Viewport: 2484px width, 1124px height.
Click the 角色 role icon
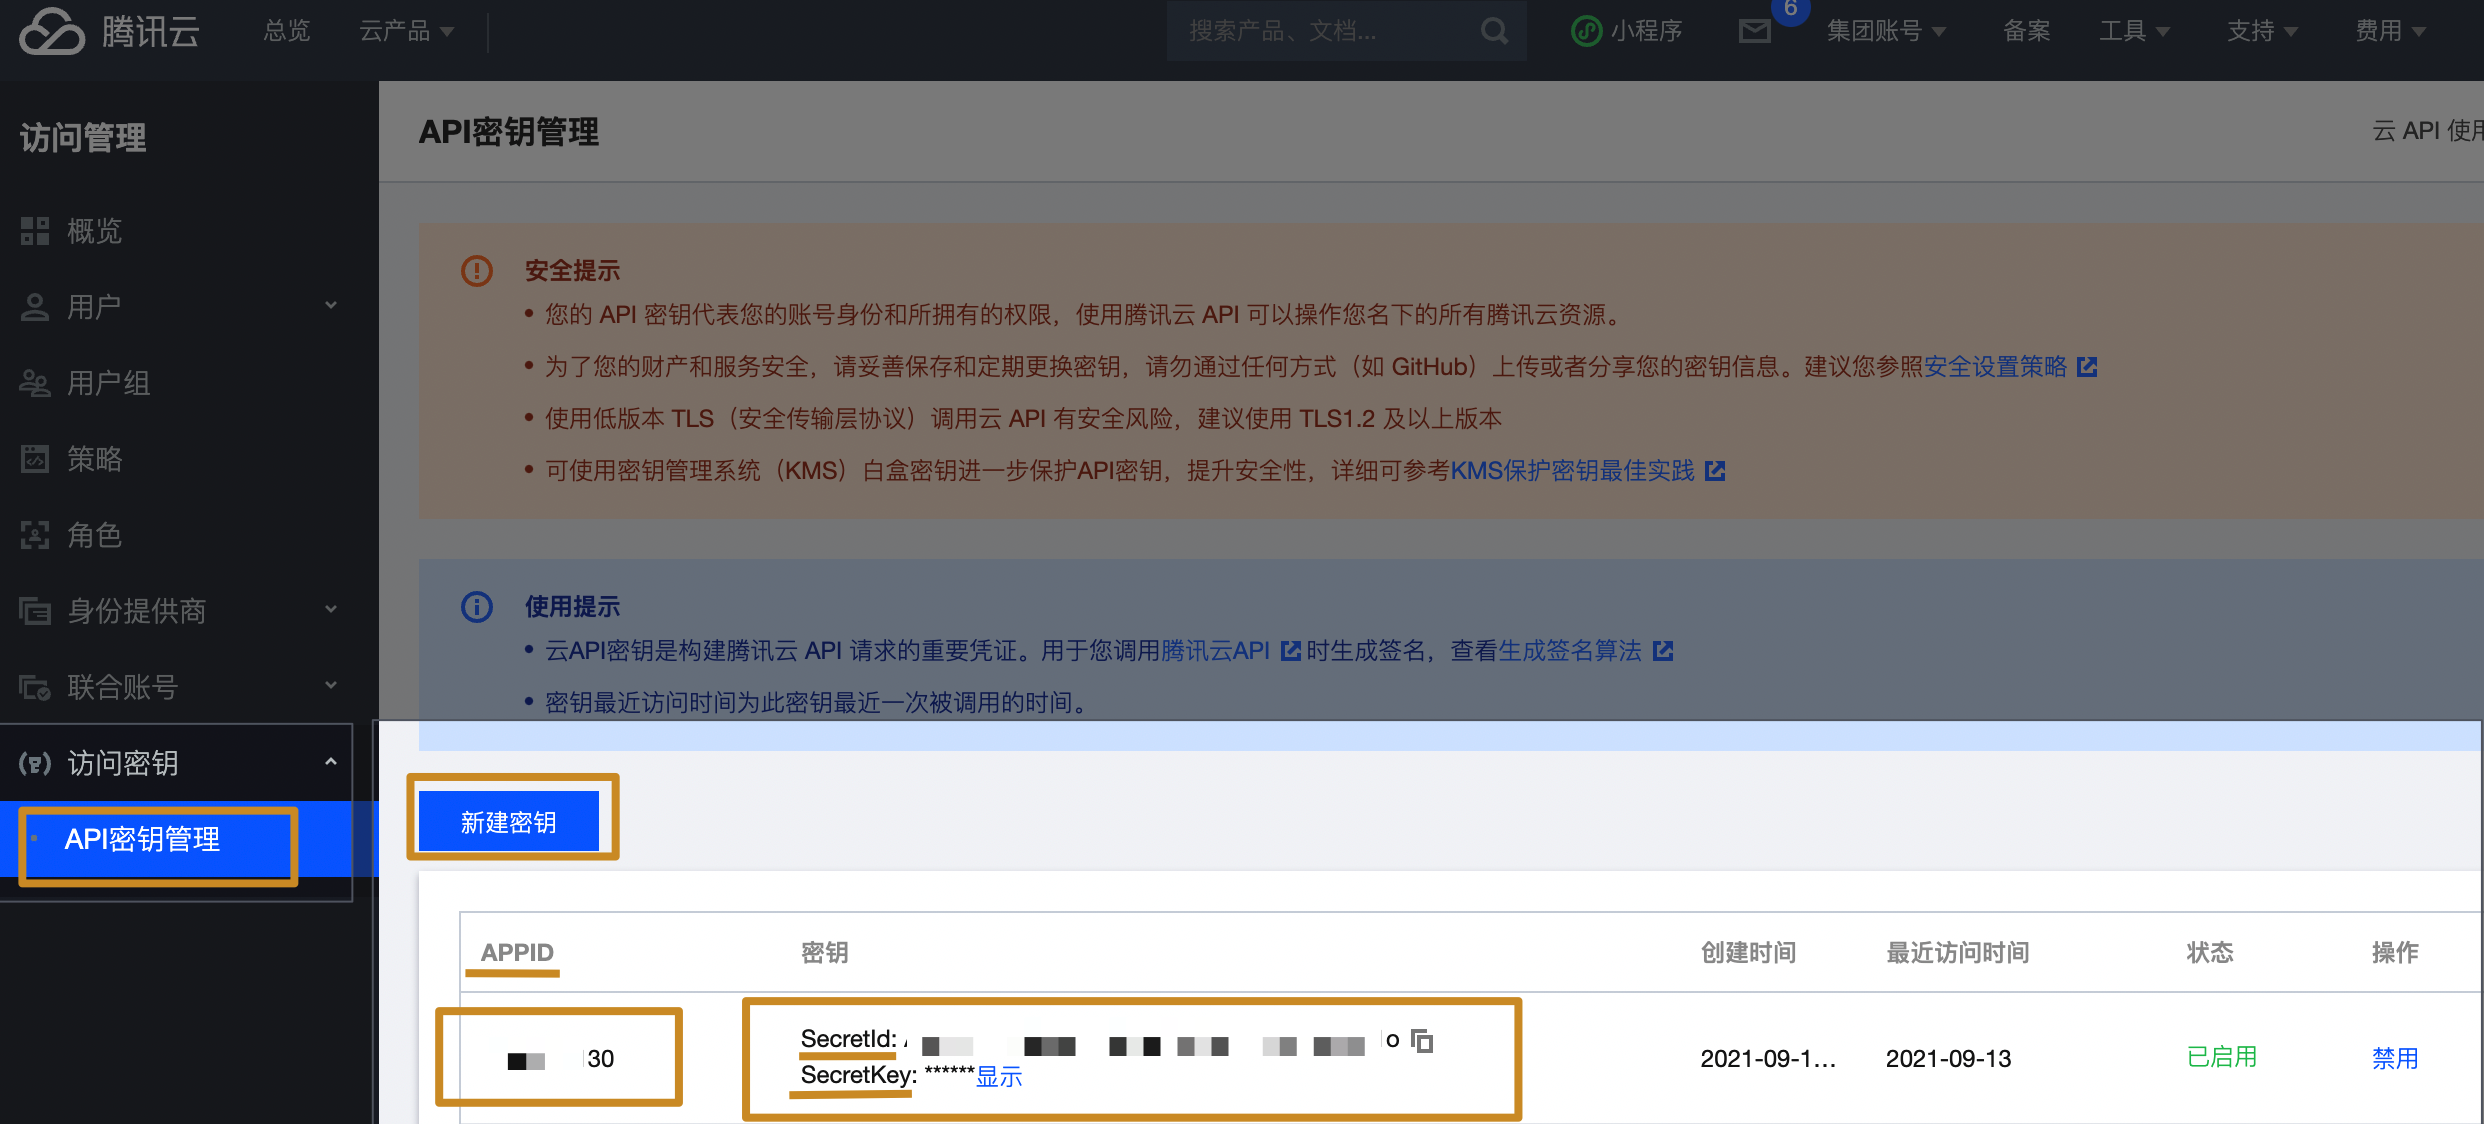point(35,535)
